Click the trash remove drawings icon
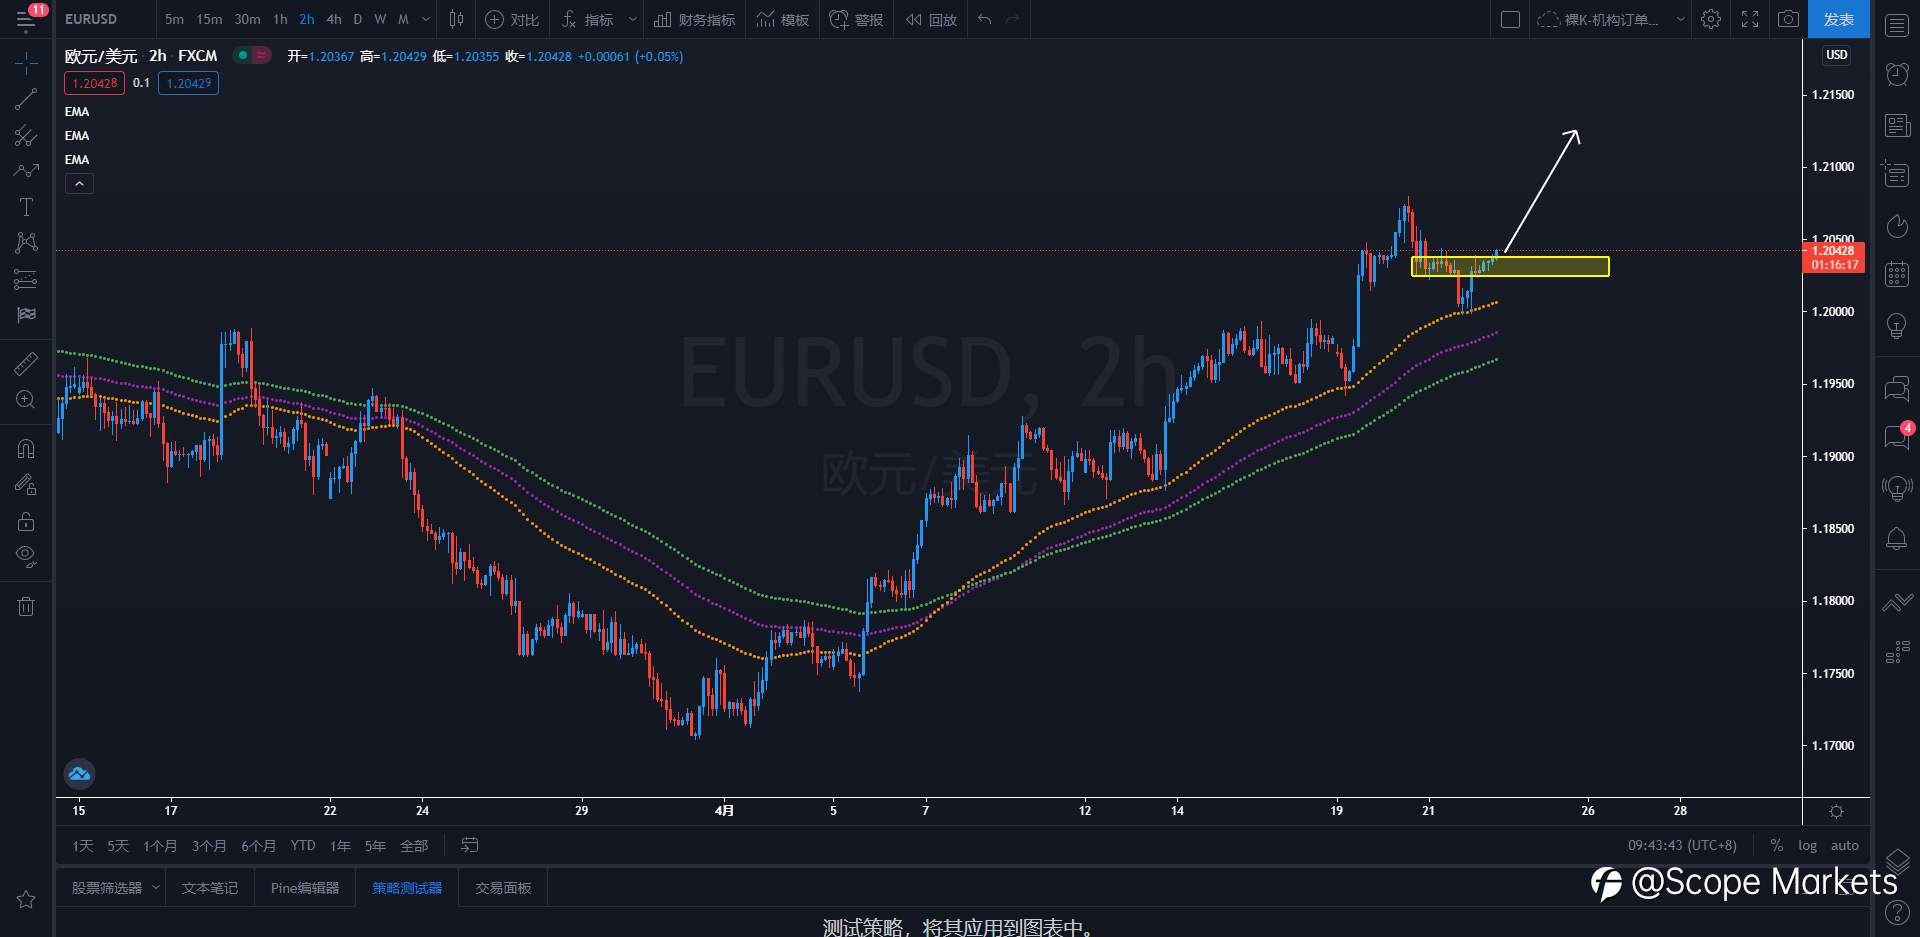The width and height of the screenshot is (1920, 937). [26, 606]
